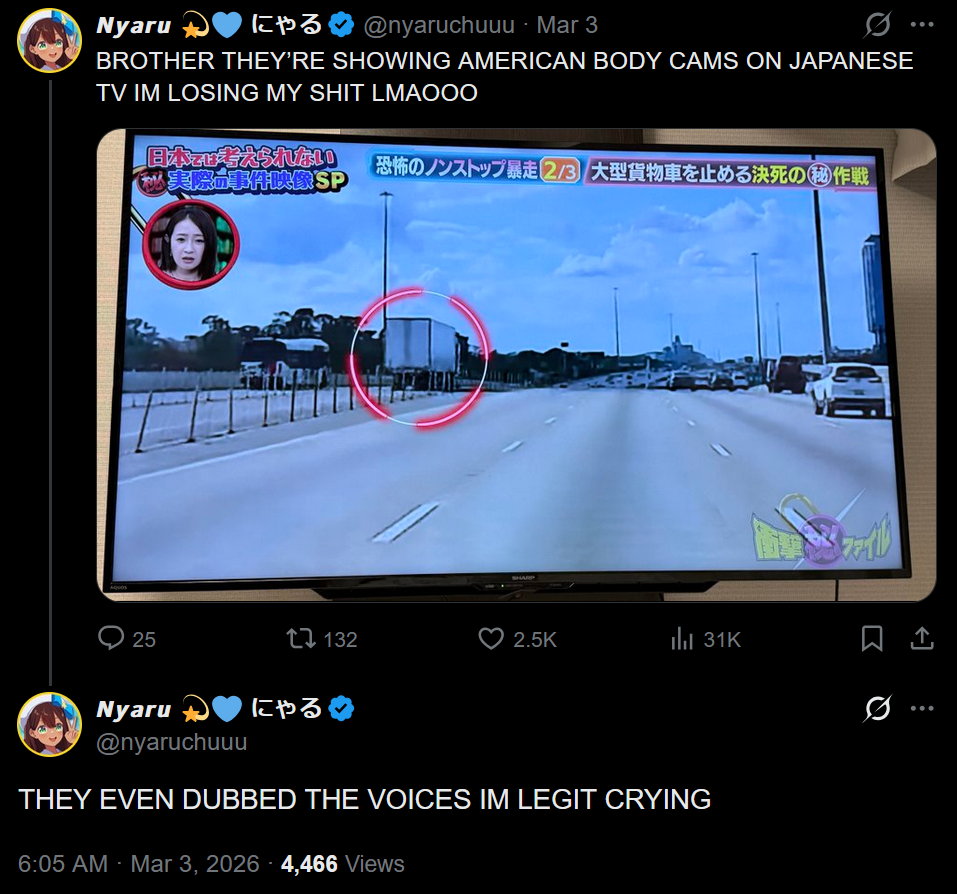Click the 4,466 Views count
Screen dimensions: 957x894
[342, 864]
